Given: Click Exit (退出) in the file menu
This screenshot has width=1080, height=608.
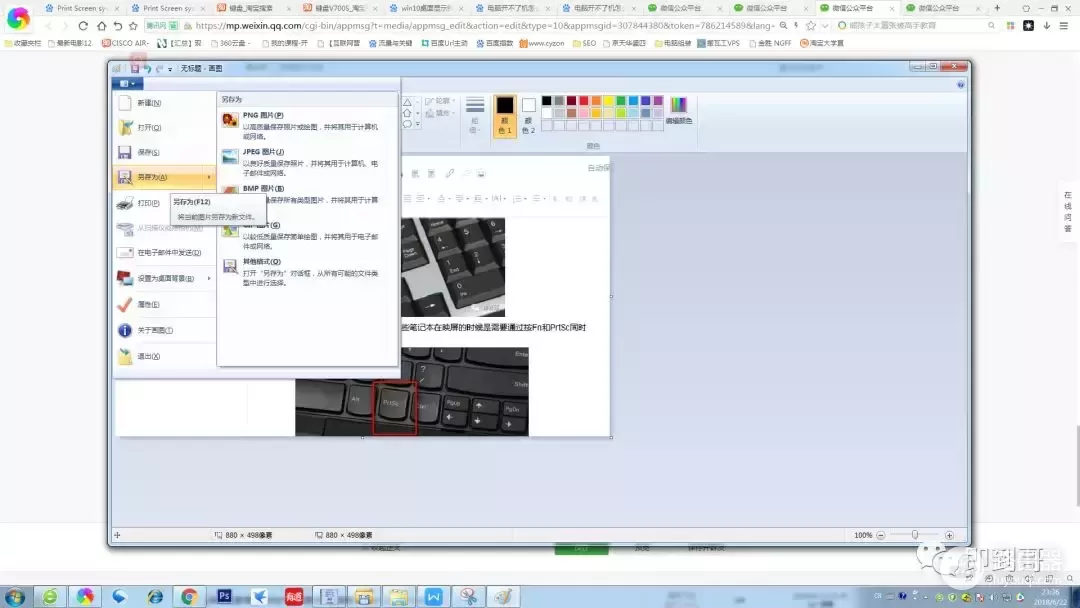Looking at the screenshot, I should pos(148,356).
